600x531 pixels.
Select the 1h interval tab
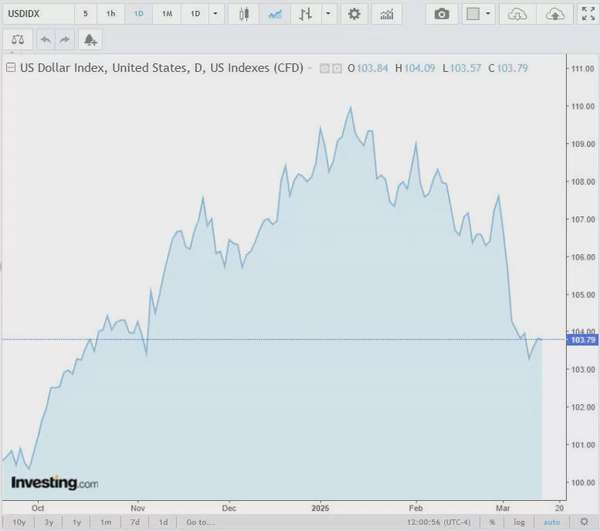click(111, 14)
